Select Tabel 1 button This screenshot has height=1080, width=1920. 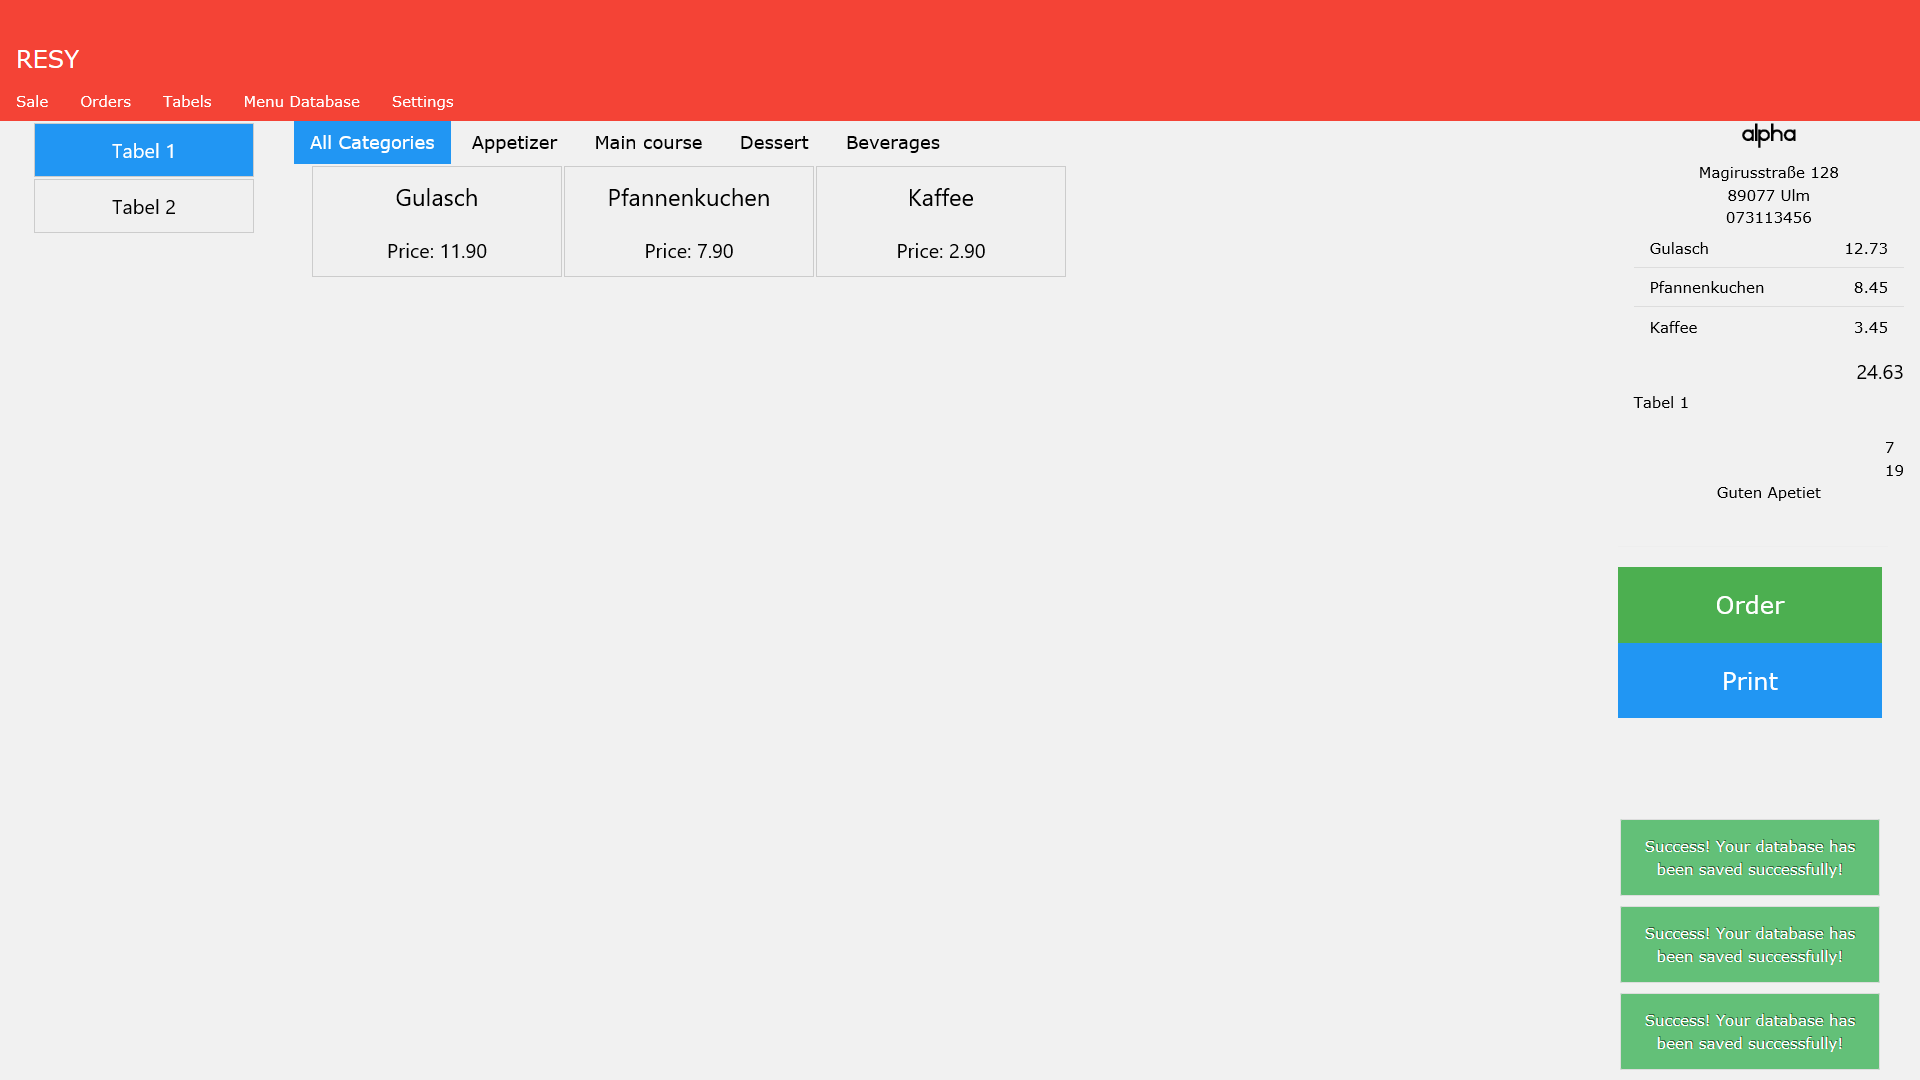click(x=144, y=151)
